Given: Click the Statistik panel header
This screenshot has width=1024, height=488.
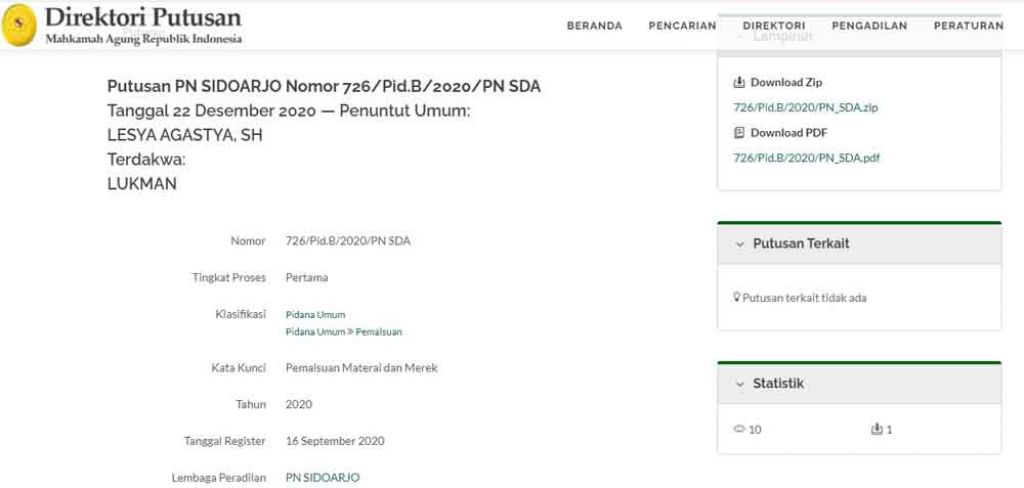Looking at the screenshot, I should (859, 383).
